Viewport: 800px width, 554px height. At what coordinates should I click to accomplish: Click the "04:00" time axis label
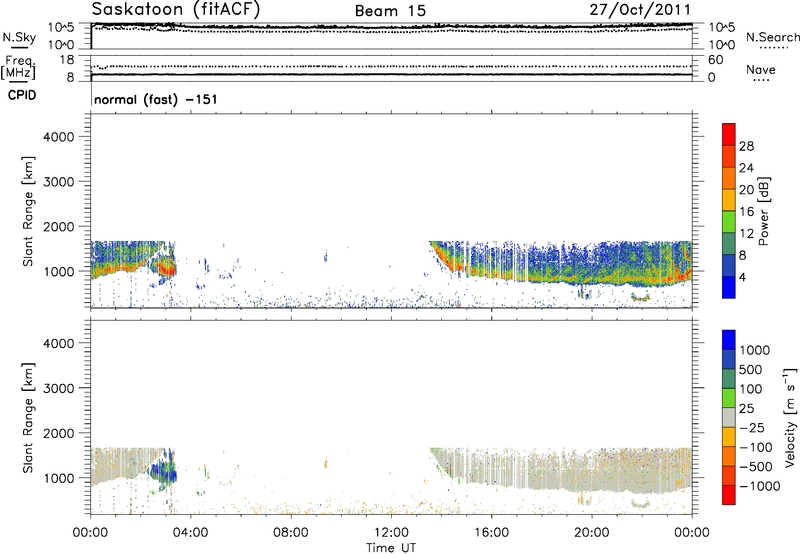(x=190, y=533)
